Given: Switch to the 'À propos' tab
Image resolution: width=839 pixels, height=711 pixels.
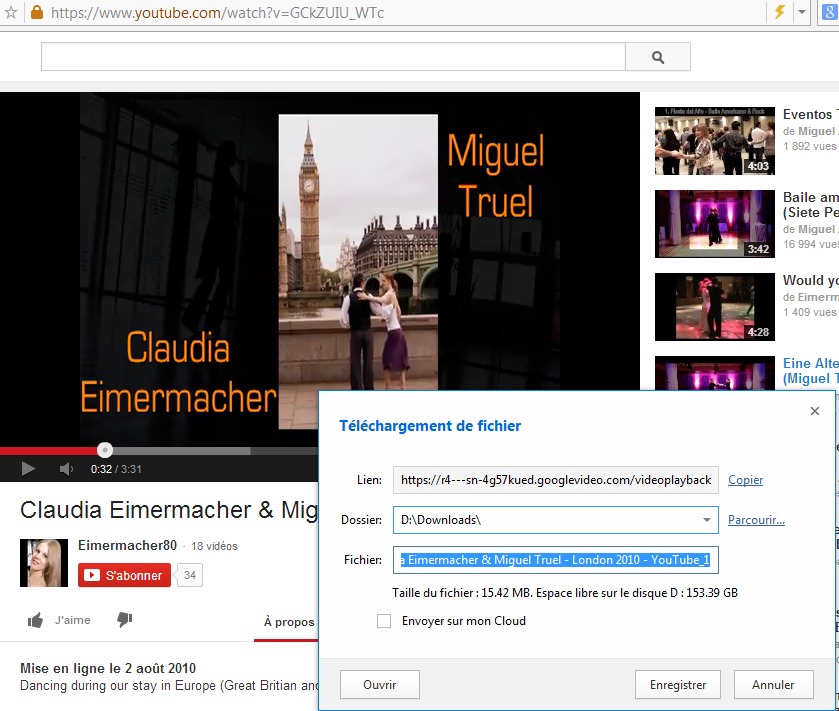Looking at the screenshot, I should tap(289, 622).
